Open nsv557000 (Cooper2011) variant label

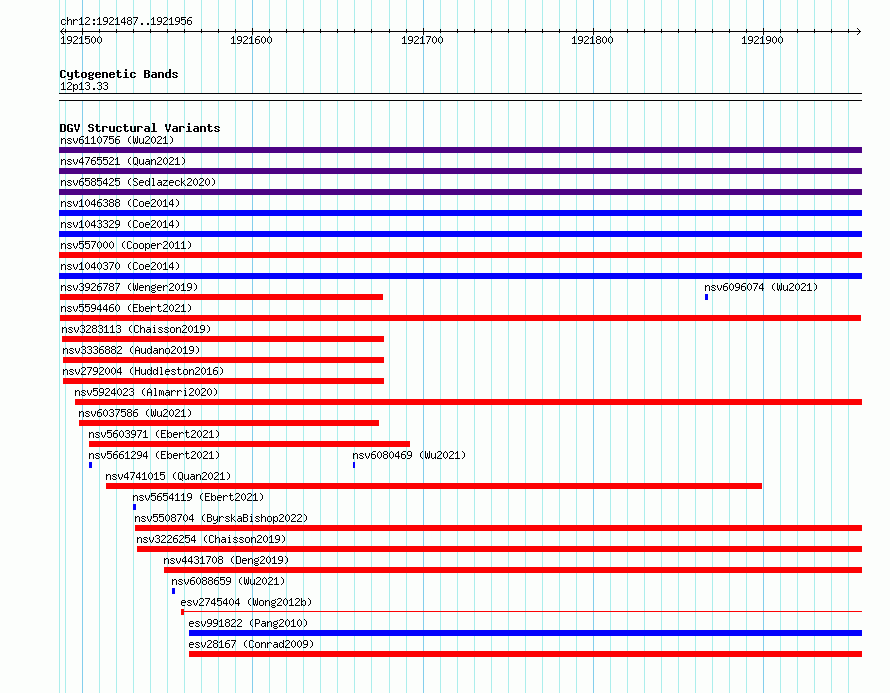[126, 245]
